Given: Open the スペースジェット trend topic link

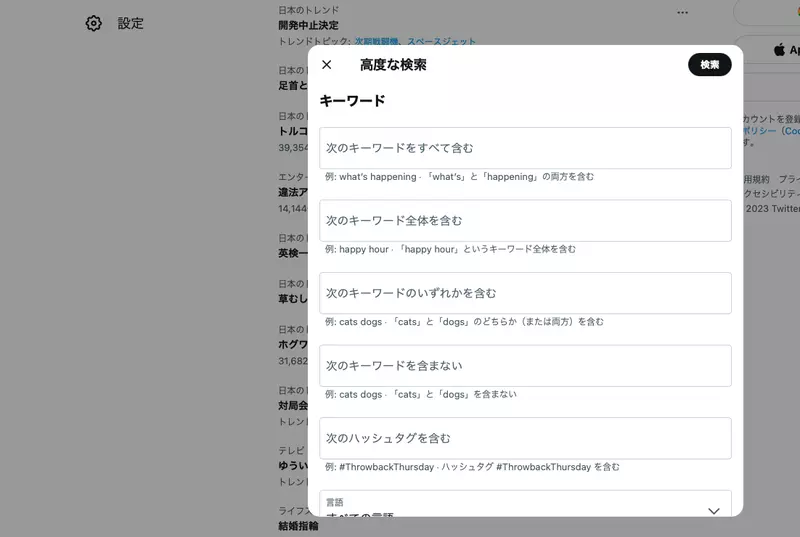Looking at the screenshot, I should point(441,42).
